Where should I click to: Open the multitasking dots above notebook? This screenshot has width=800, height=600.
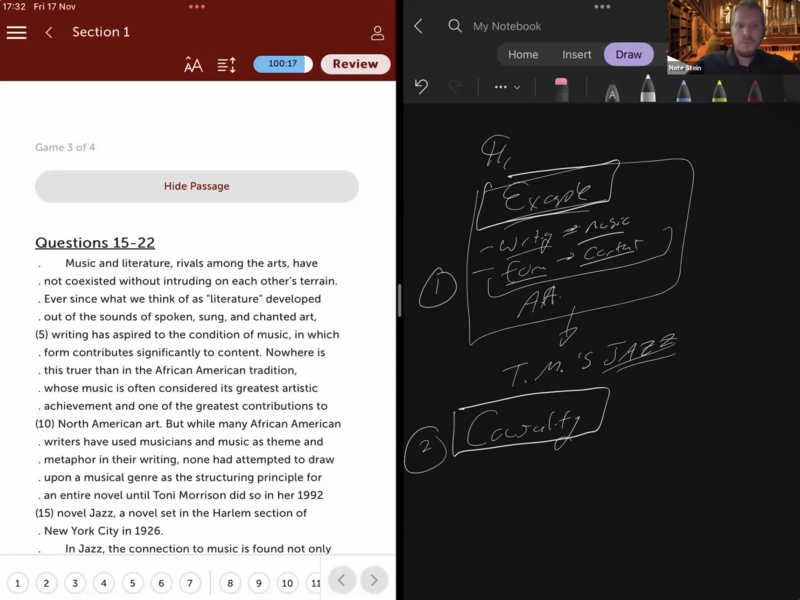pos(602,6)
